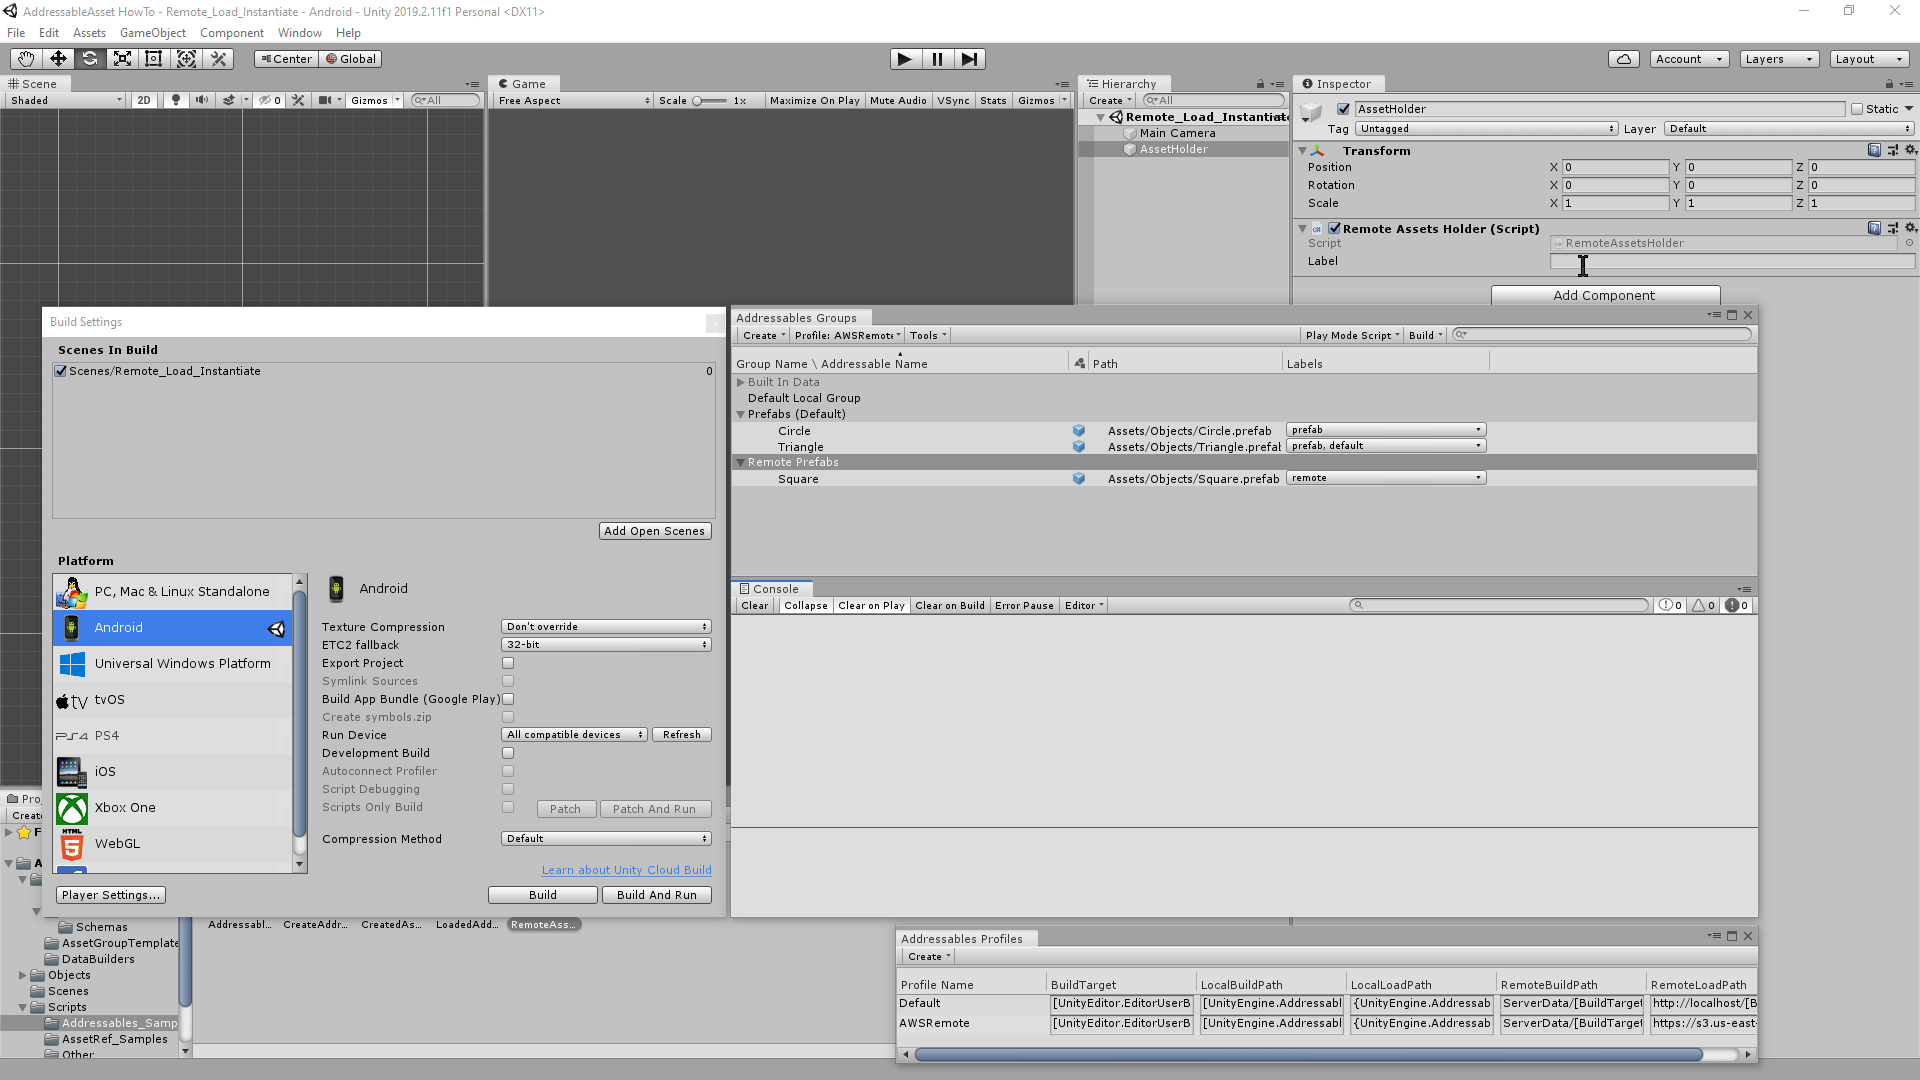This screenshot has width=1920, height=1080.
Task: Click the step-frame button
Action: tap(969, 59)
